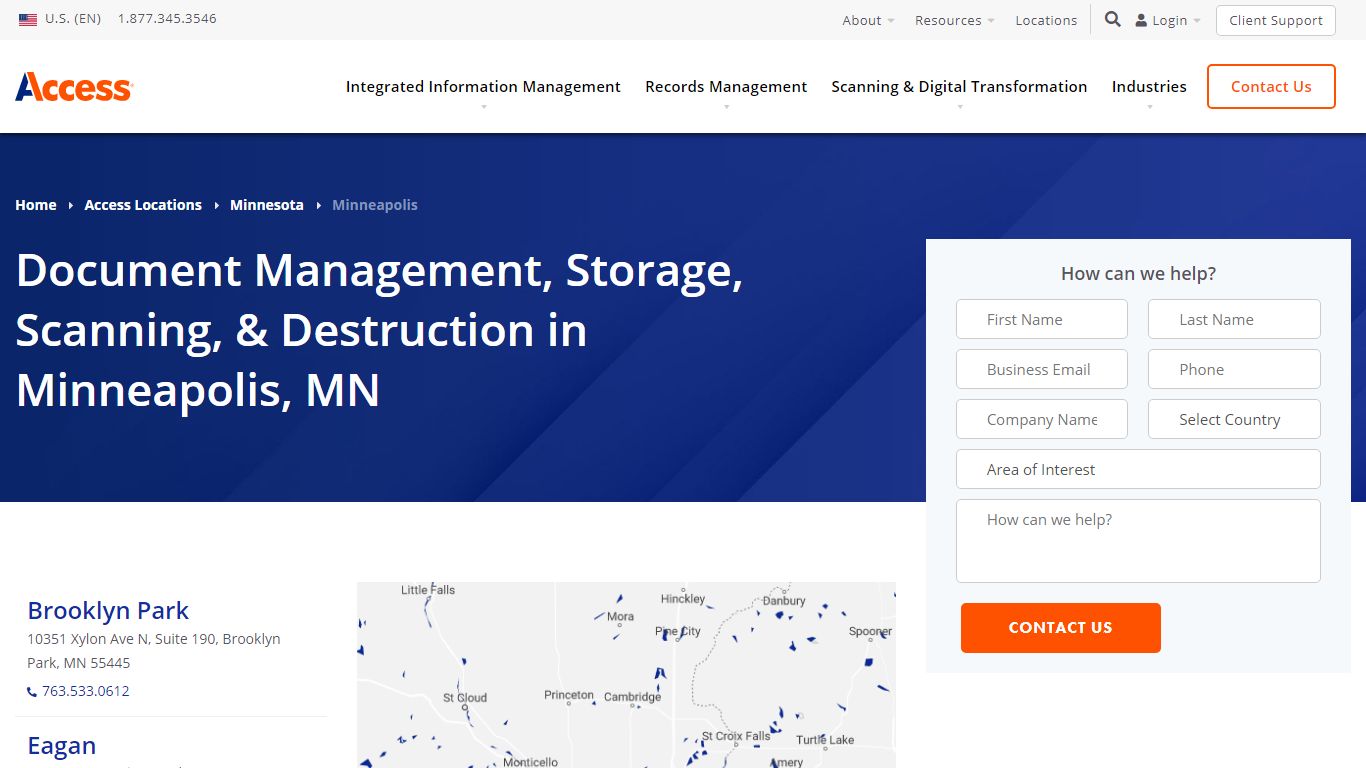Click St Cloud on the map
Image resolution: width=1366 pixels, height=768 pixels.
[x=465, y=698]
